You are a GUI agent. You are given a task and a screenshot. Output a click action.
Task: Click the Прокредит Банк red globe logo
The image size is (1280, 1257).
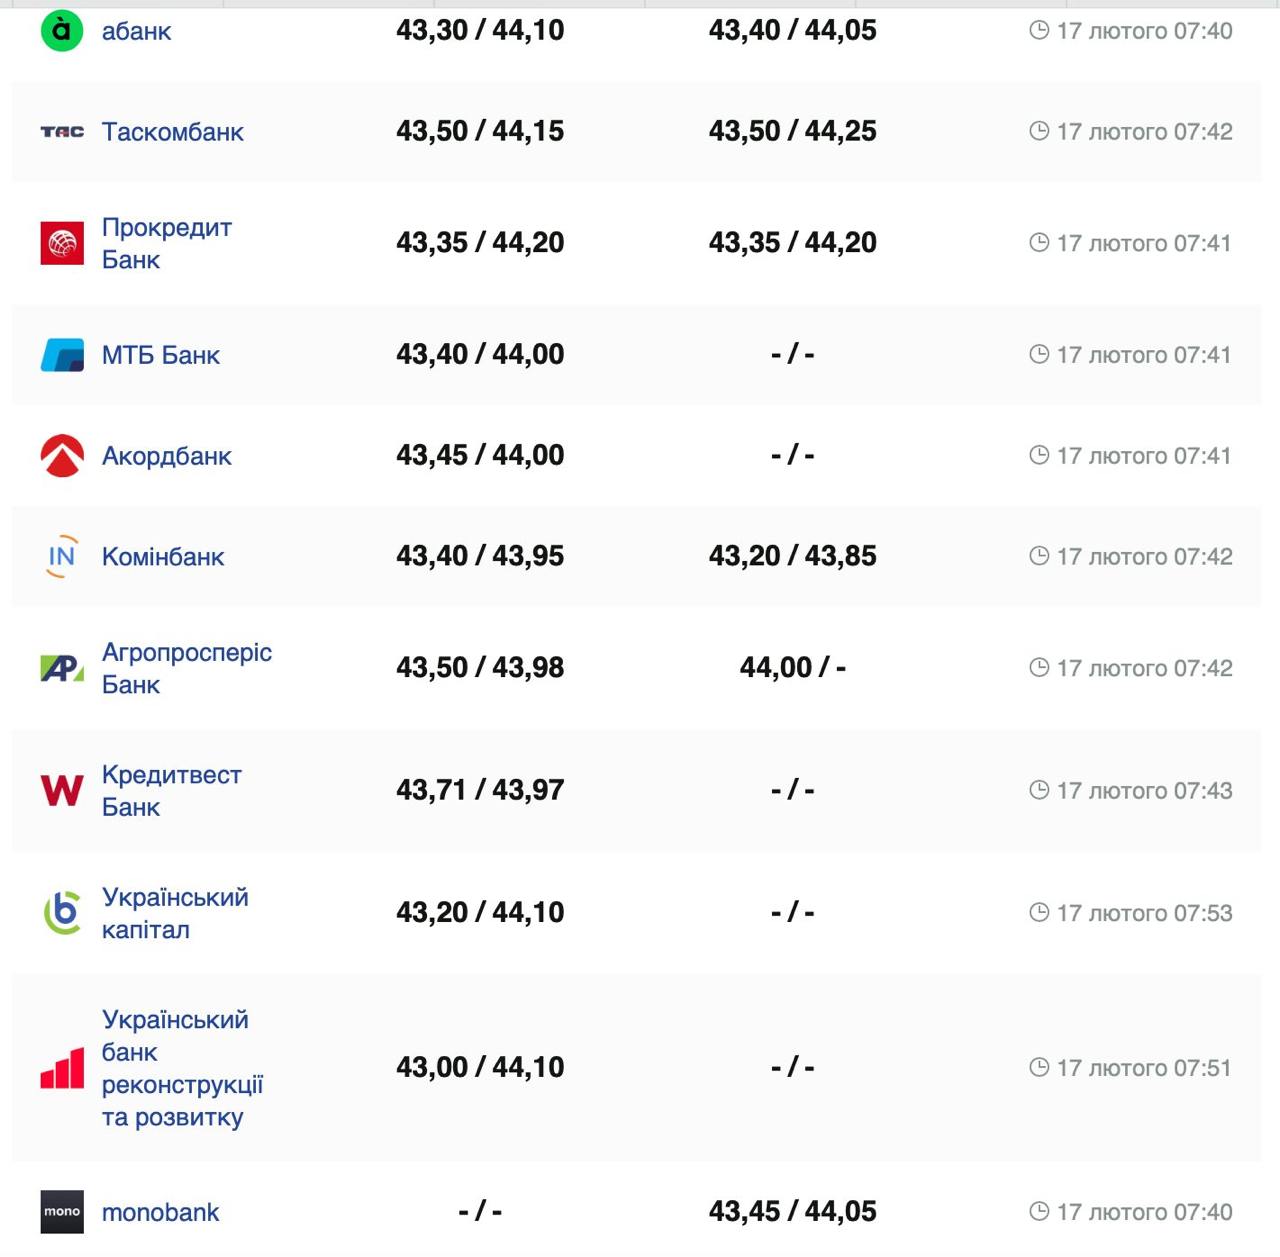[x=62, y=243]
